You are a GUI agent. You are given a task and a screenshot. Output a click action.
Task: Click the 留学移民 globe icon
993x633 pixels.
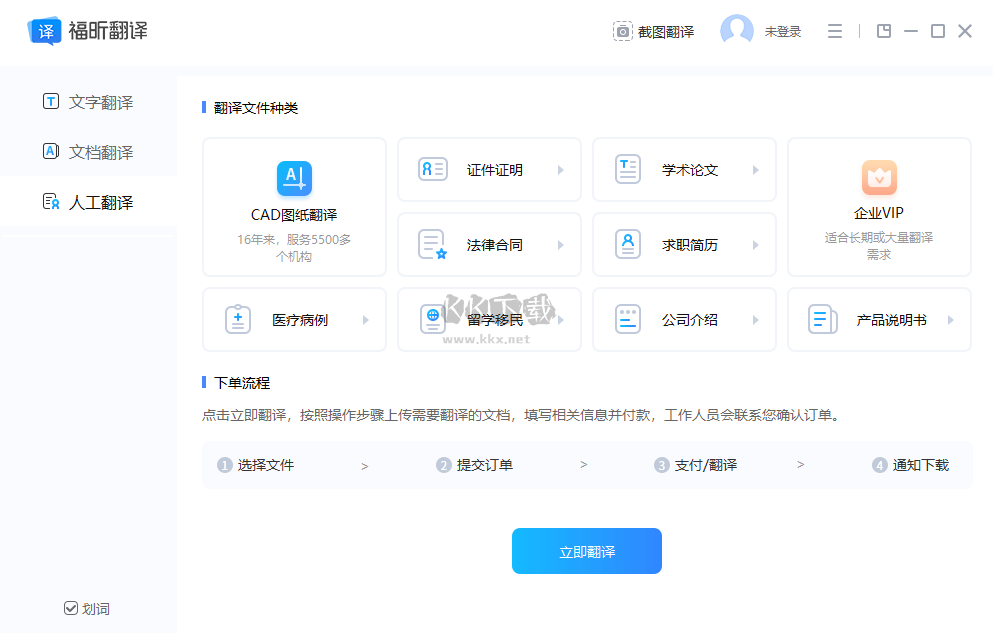point(432,319)
